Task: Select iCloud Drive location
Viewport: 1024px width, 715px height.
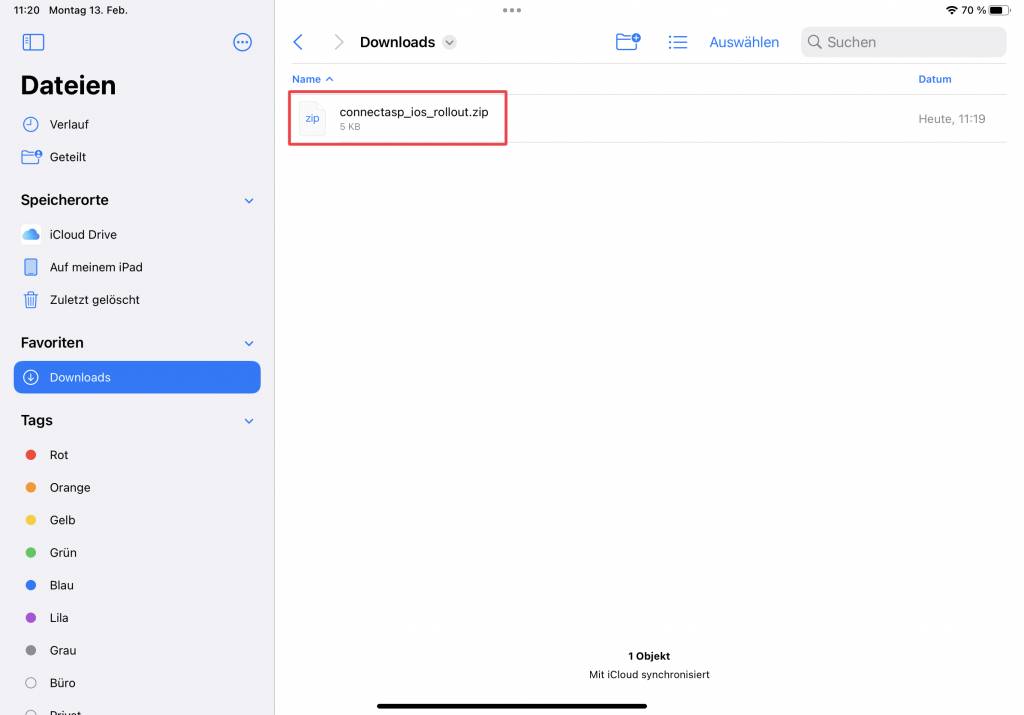Action: 82,235
